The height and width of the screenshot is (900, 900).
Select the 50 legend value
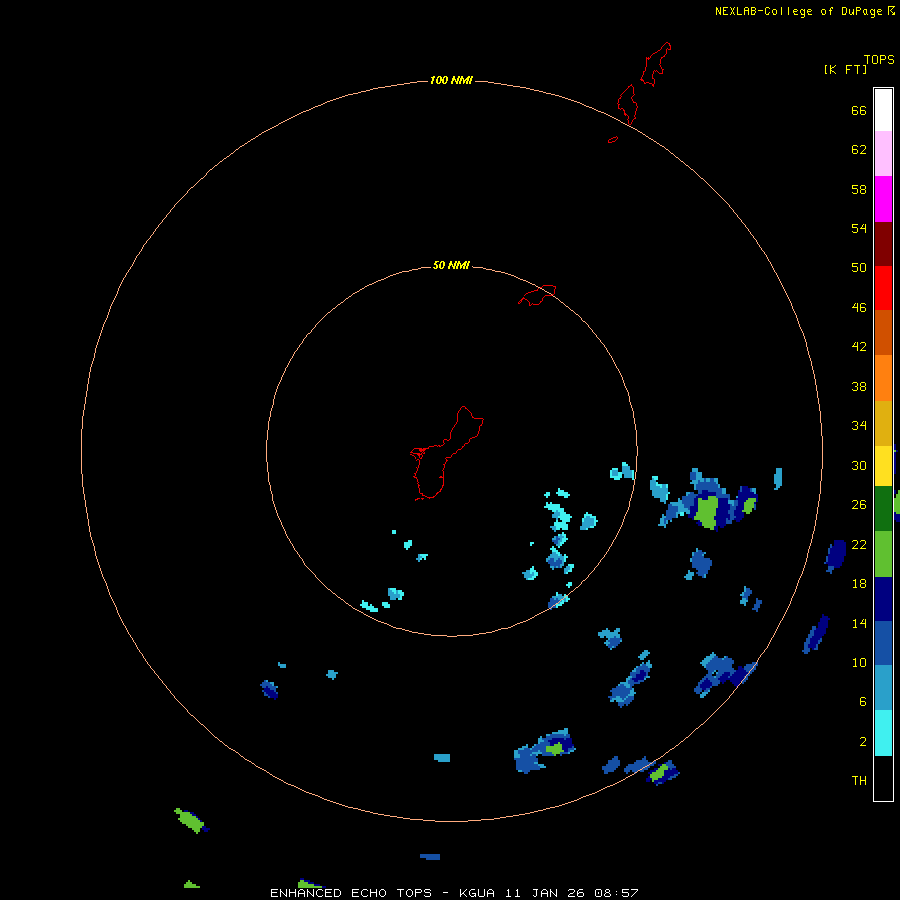pos(859,267)
